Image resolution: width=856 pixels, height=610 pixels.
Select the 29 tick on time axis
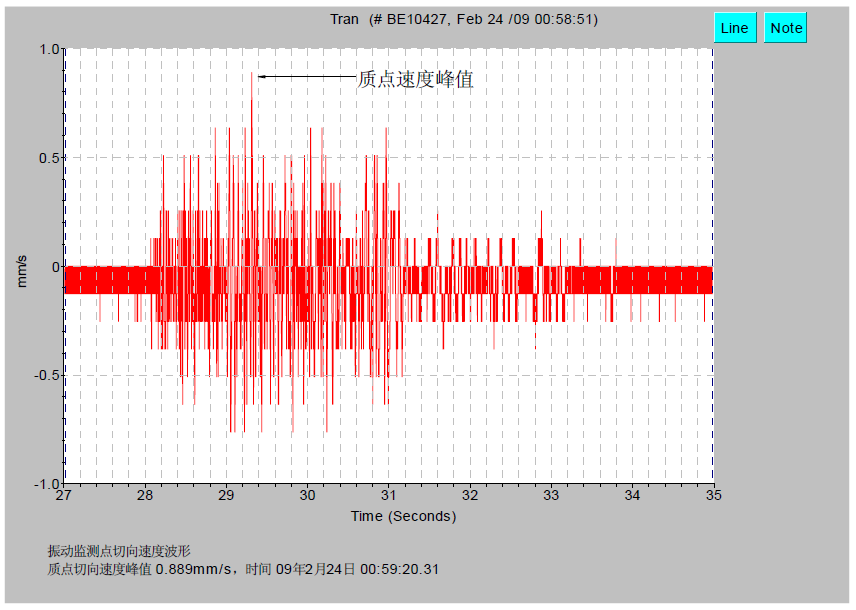tap(226, 495)
